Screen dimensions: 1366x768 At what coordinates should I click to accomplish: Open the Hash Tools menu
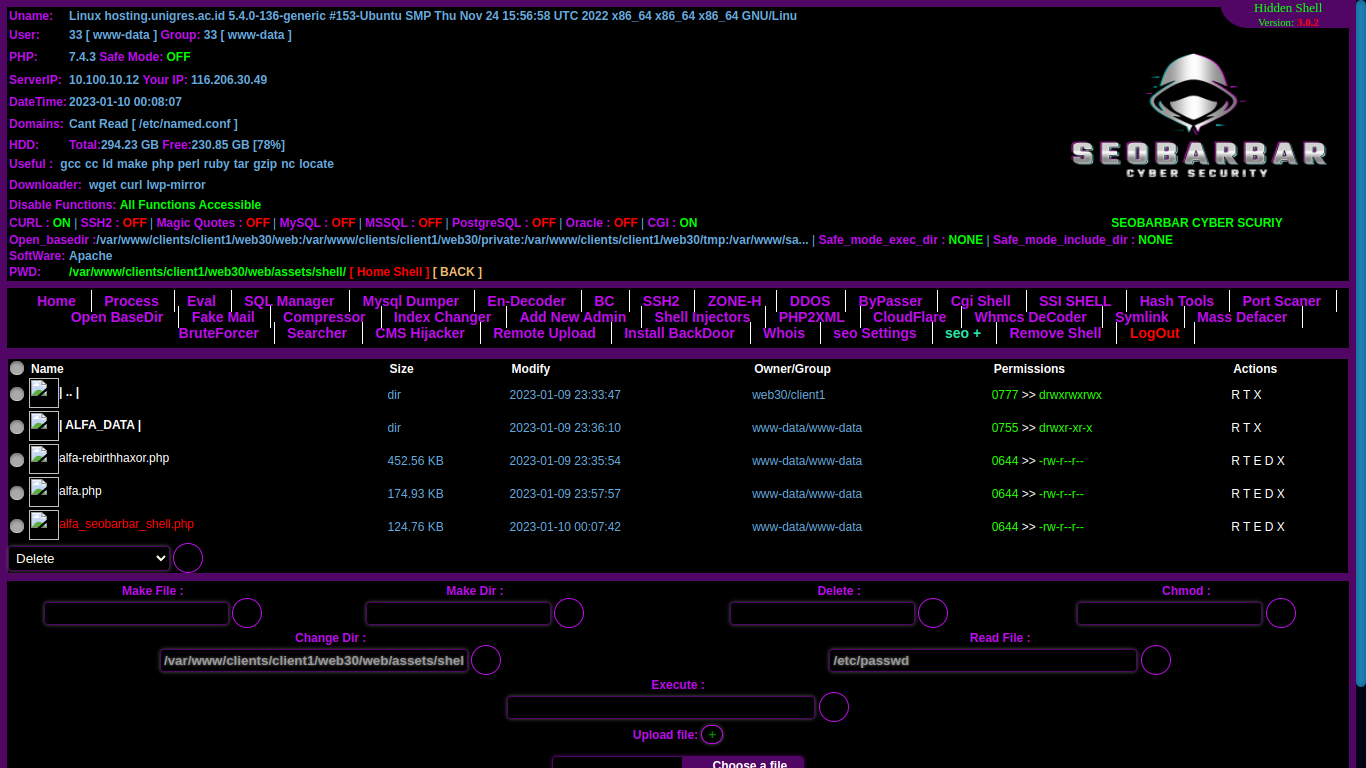(x=1177, y=301)
